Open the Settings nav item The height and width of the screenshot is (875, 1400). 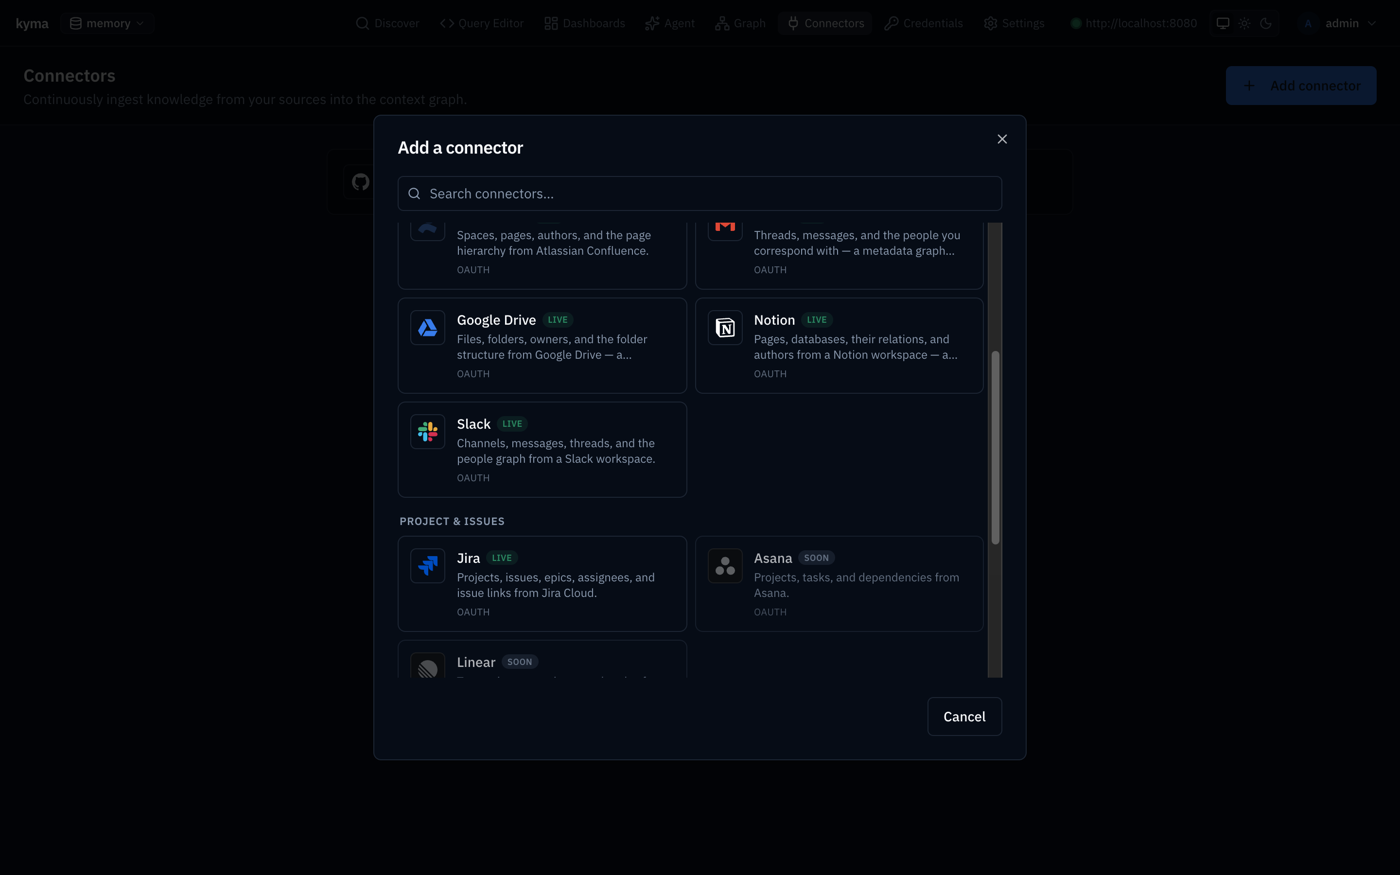pos(1014,23)
